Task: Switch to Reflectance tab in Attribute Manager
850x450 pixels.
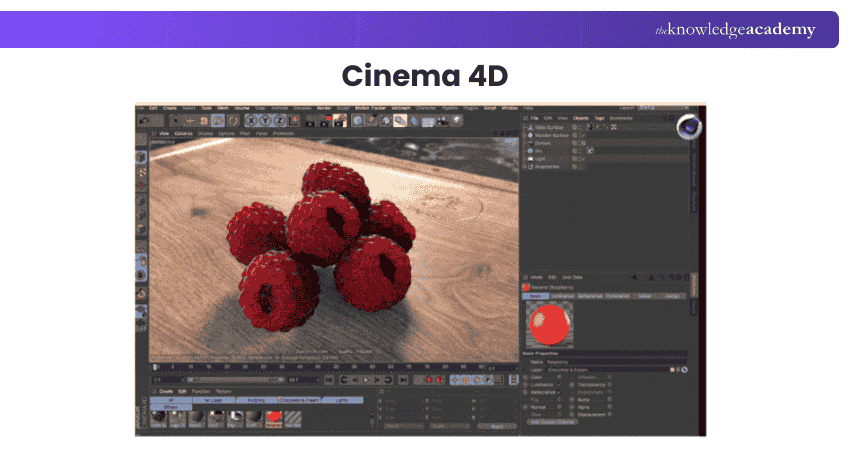Action: coord(590,296)
